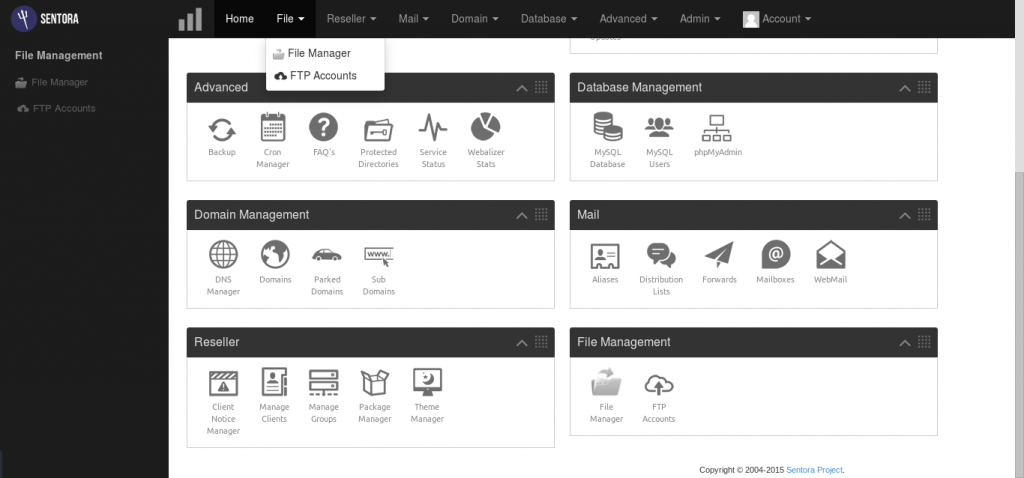Collapse the Reseller panel
Viewport: 1024px width, 478px height.
tap(521, 342)
